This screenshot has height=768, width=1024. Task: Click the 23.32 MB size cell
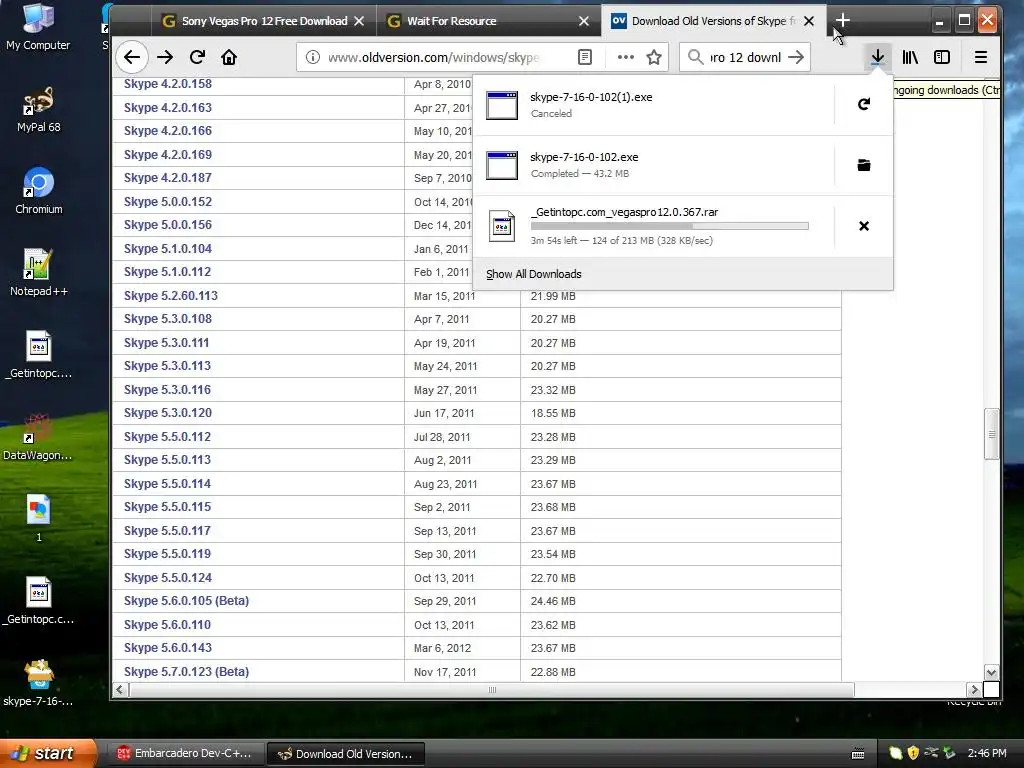tap(553, 390)
